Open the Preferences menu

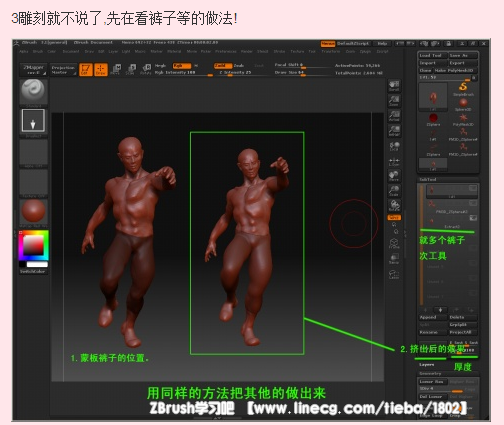tap(226, 52)
